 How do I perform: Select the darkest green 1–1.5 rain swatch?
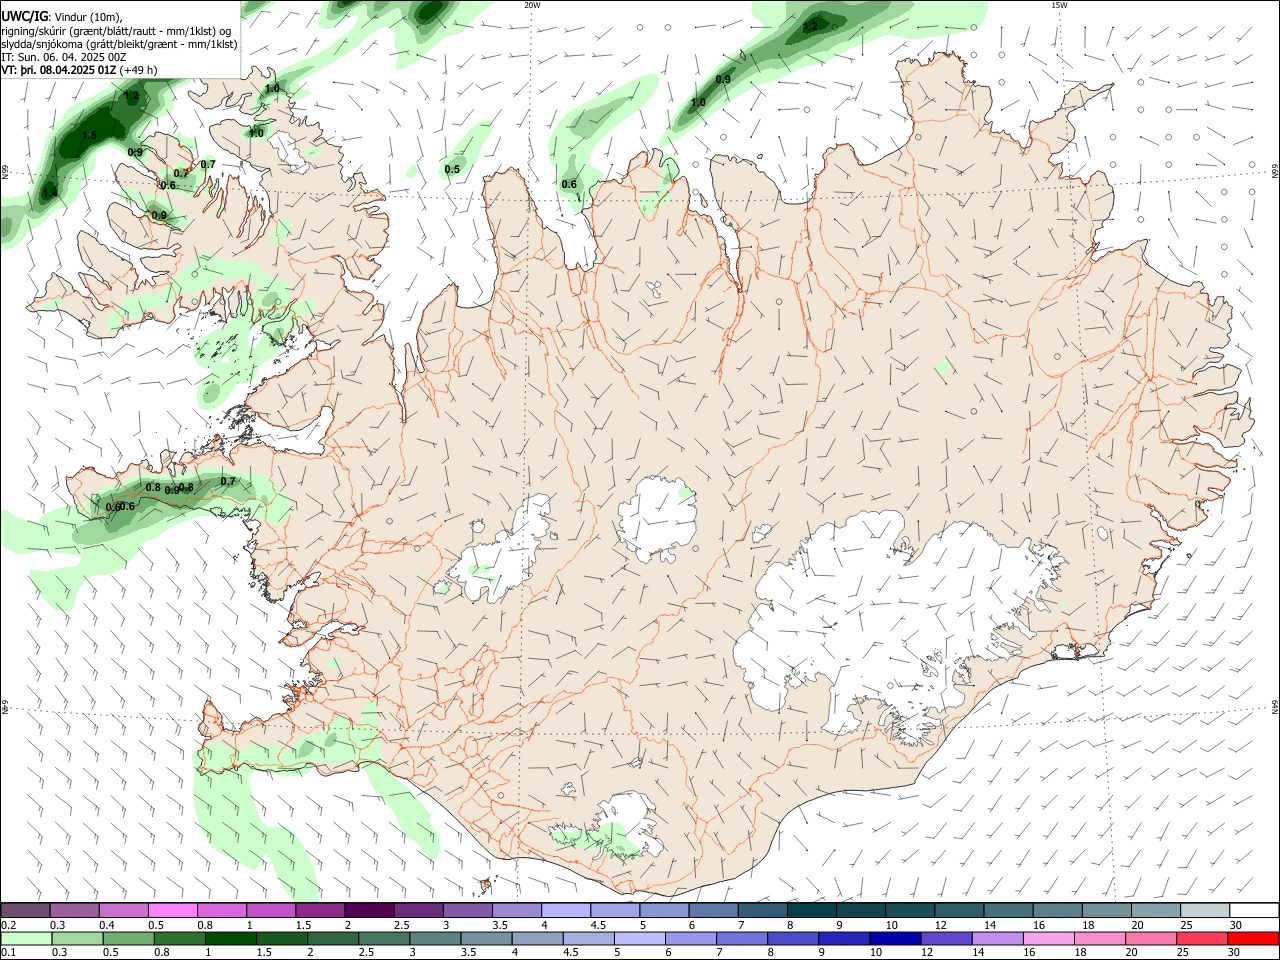pyautogui.click(x=230, y=939)
